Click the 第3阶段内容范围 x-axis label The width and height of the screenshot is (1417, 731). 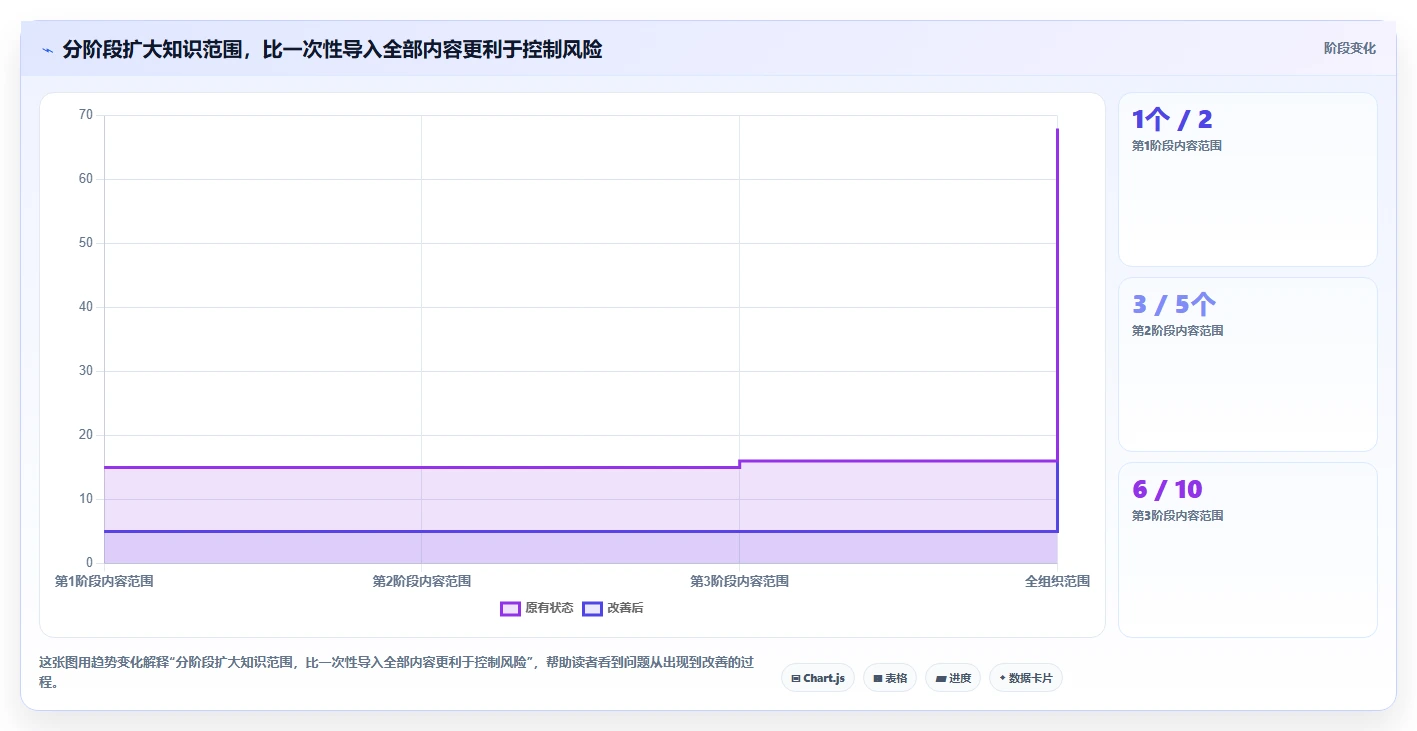click(740, 581)
